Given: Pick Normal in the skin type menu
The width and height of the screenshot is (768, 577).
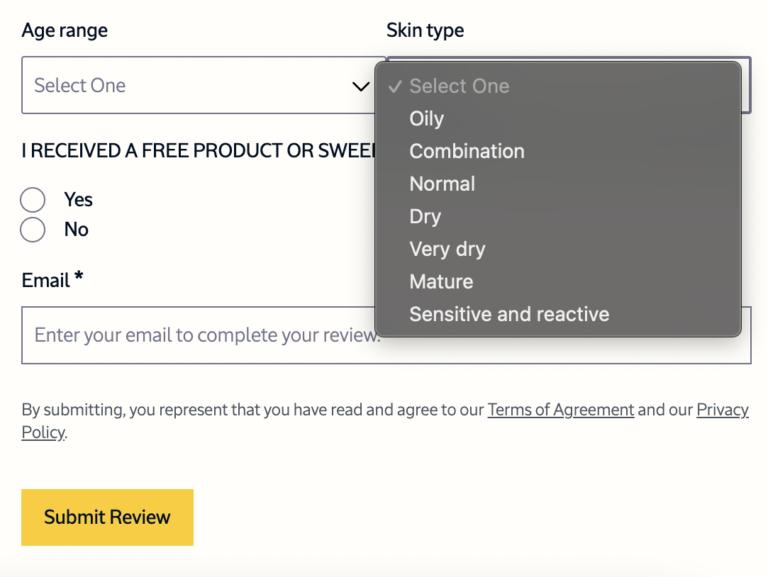Looking at the screenshot, I should point(442,184).
